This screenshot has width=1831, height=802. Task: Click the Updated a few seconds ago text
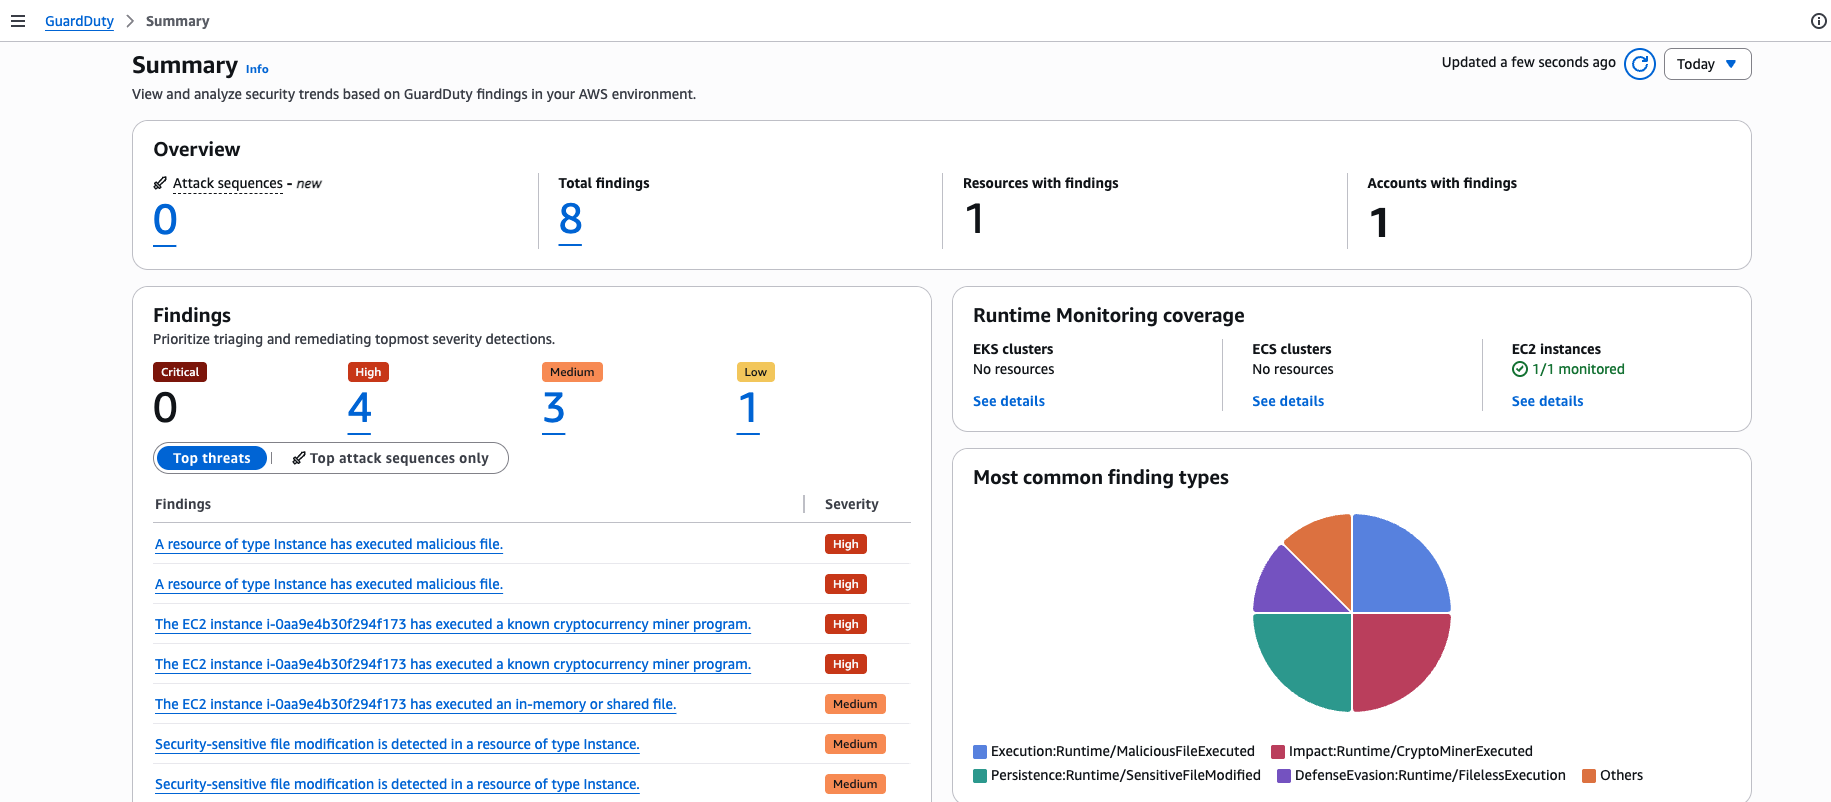pos(1528,62)
